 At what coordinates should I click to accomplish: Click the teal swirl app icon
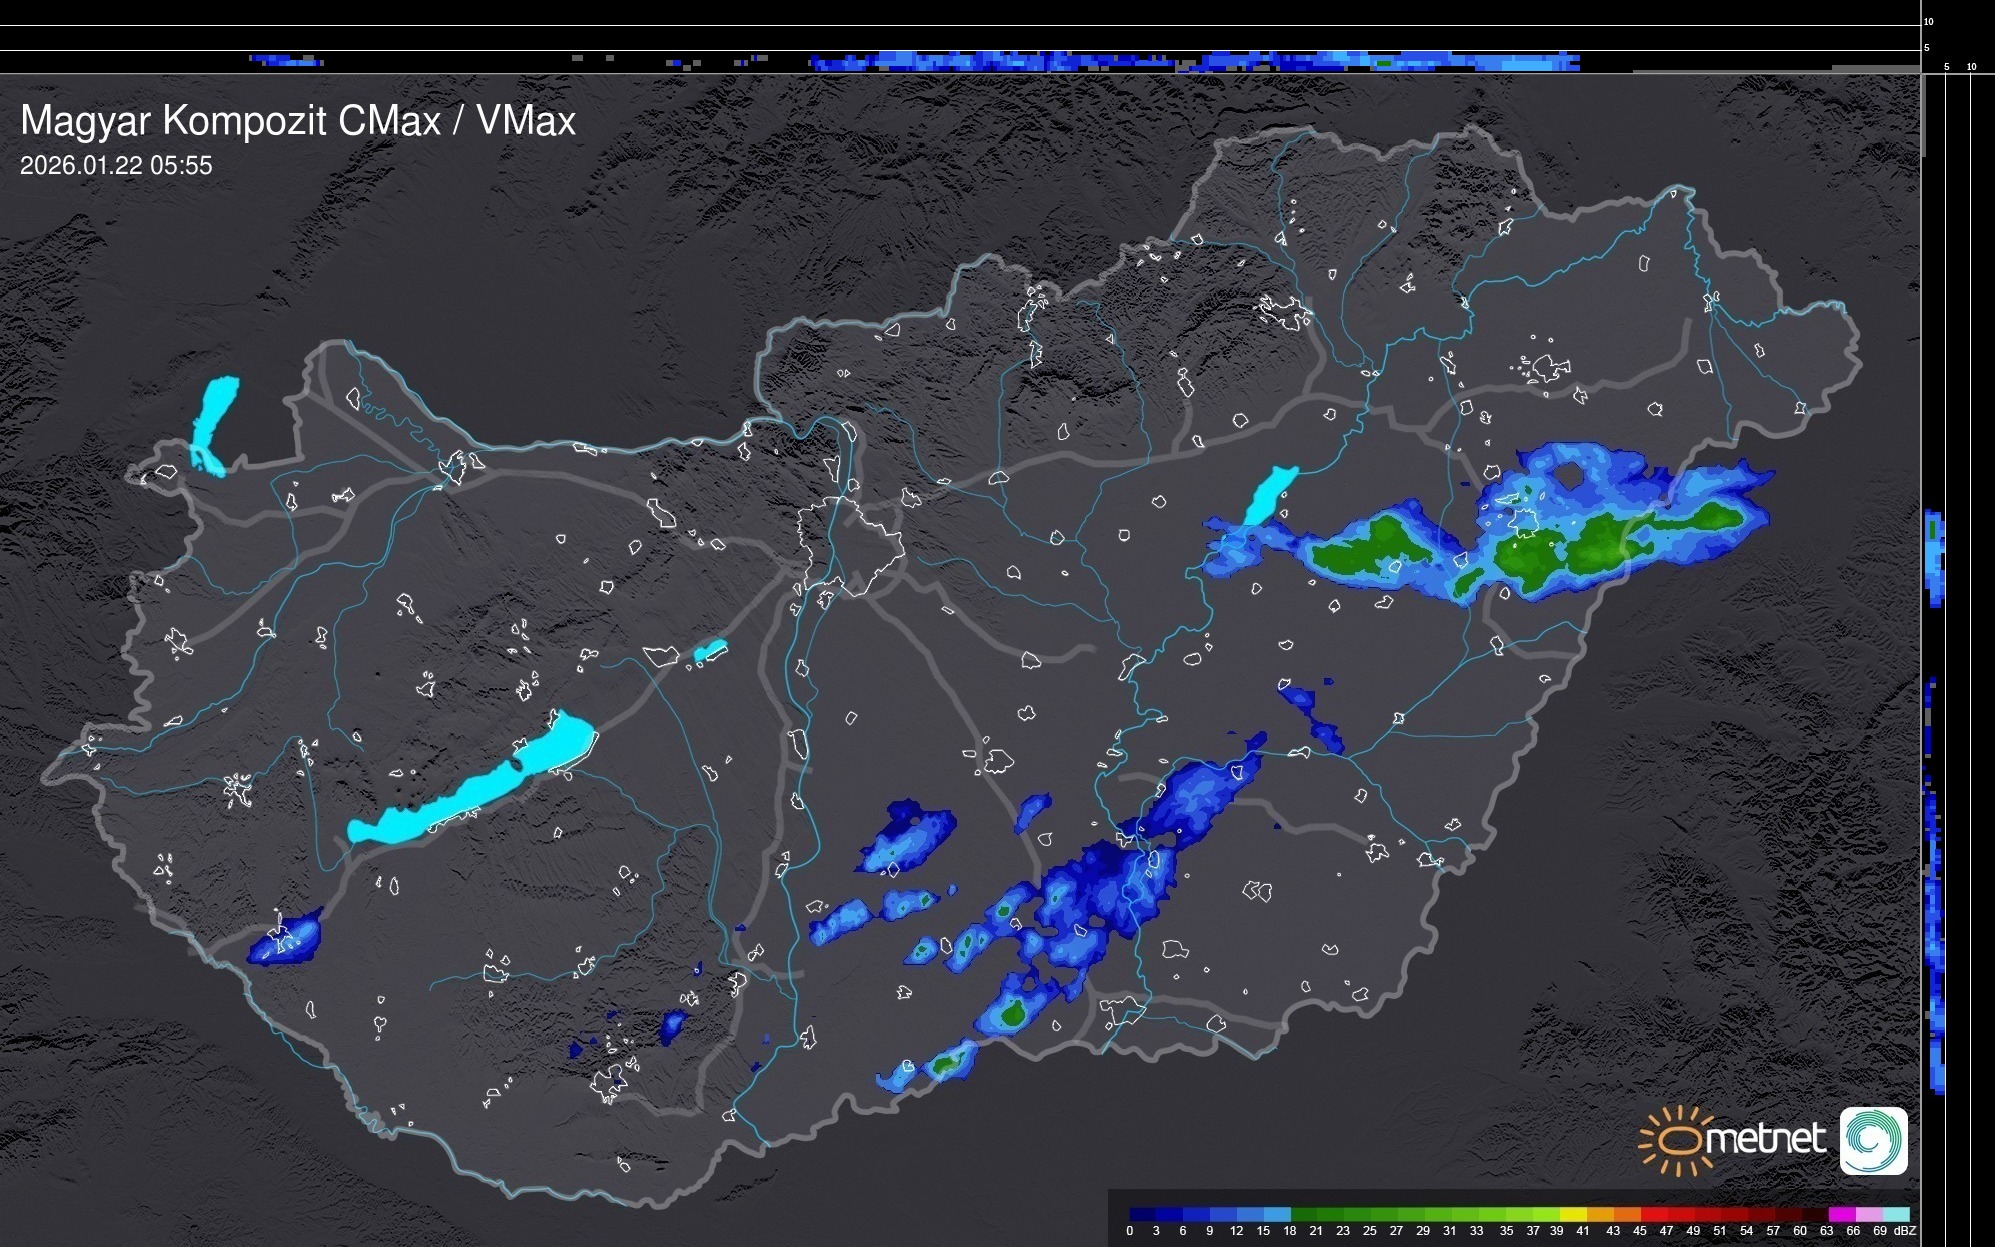[x=1873, y=1140]
